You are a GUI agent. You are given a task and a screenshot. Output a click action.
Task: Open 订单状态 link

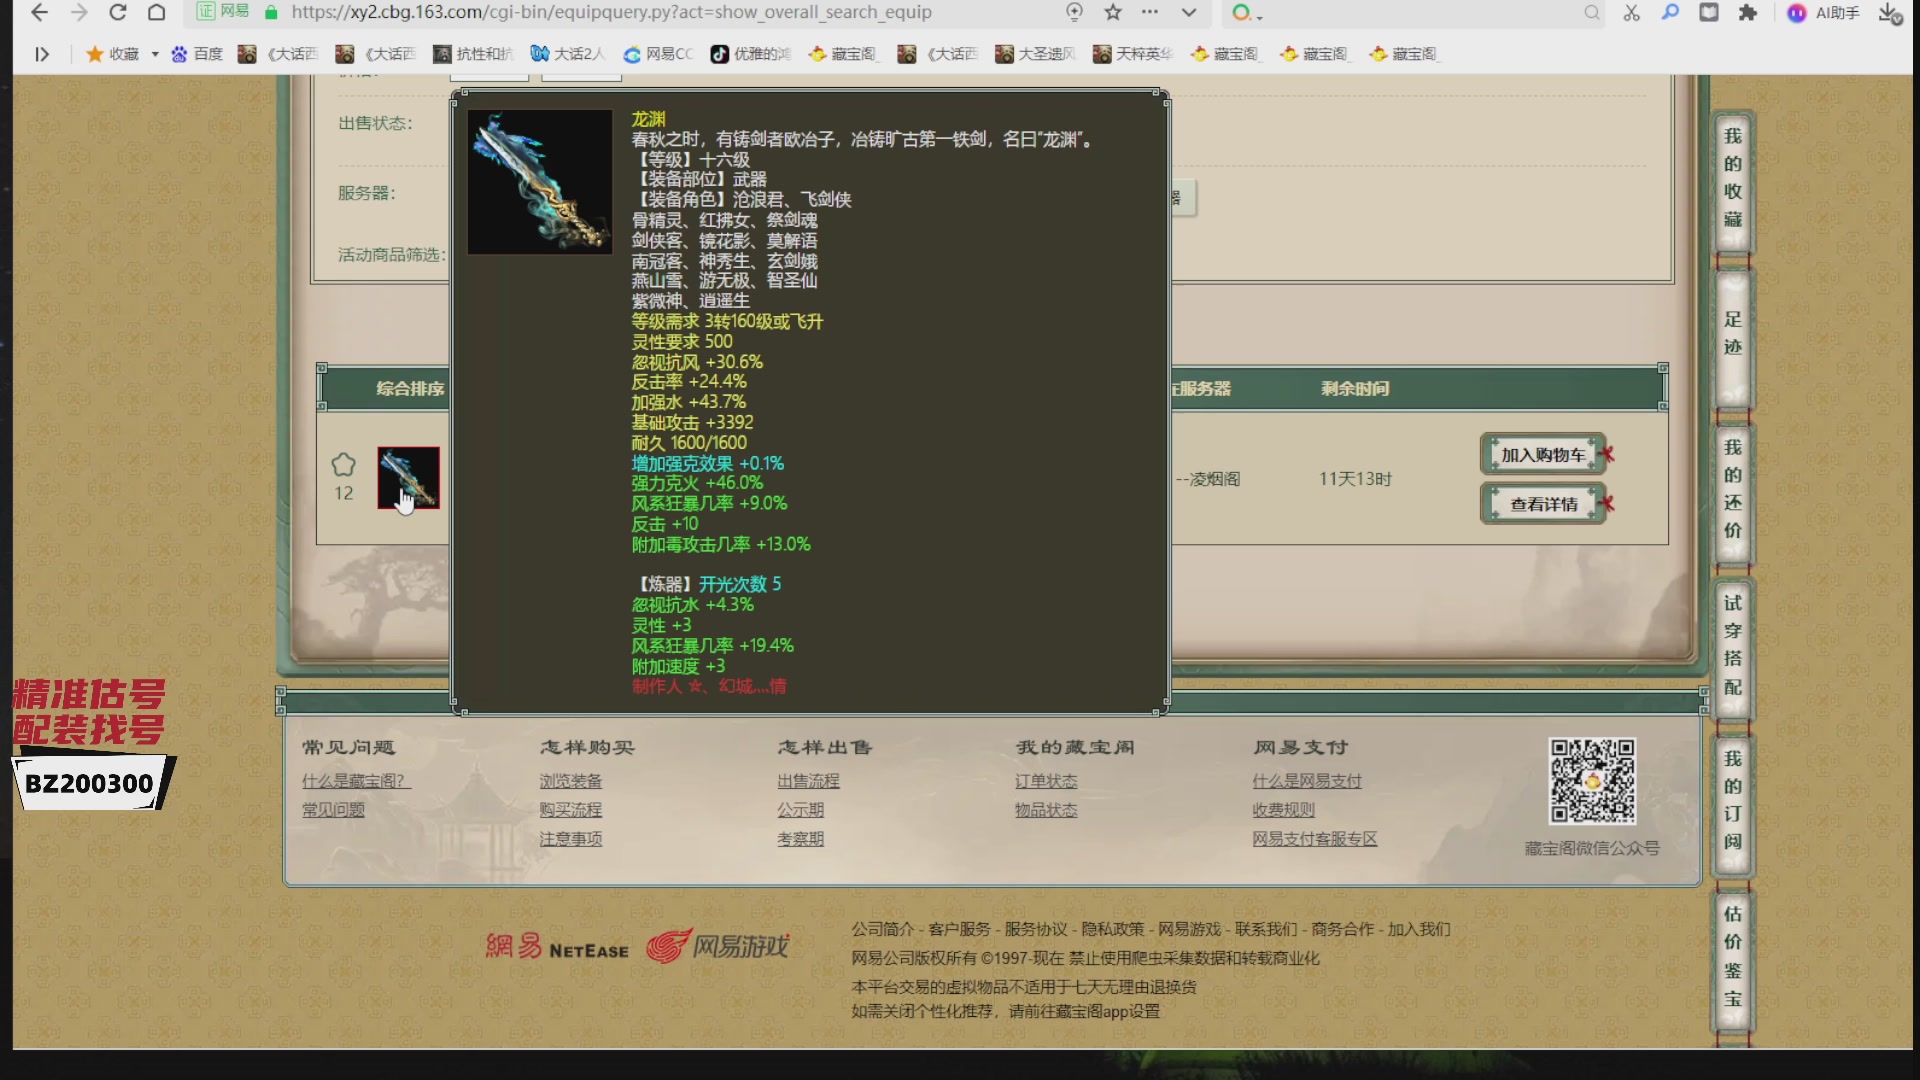pos(1046,781)
